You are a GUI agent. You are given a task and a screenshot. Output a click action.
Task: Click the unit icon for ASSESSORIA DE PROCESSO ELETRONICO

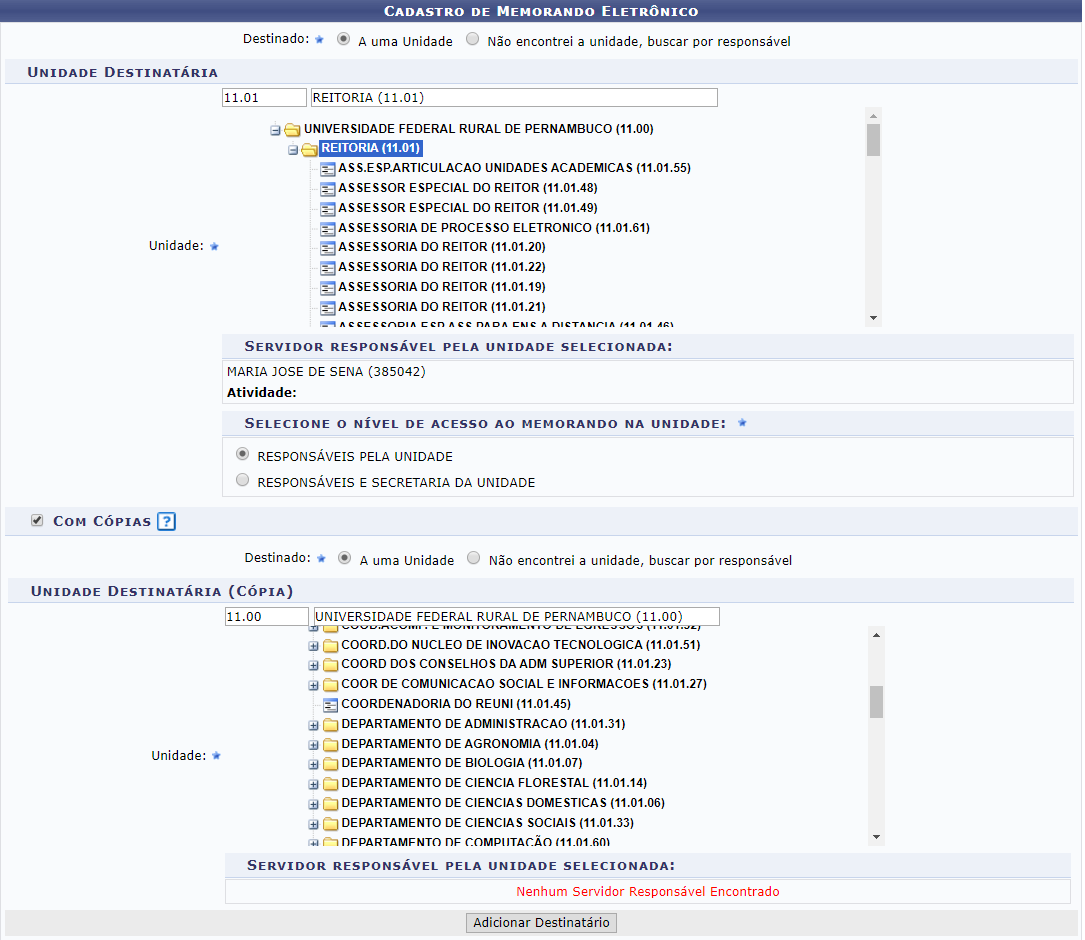[327, 228]
